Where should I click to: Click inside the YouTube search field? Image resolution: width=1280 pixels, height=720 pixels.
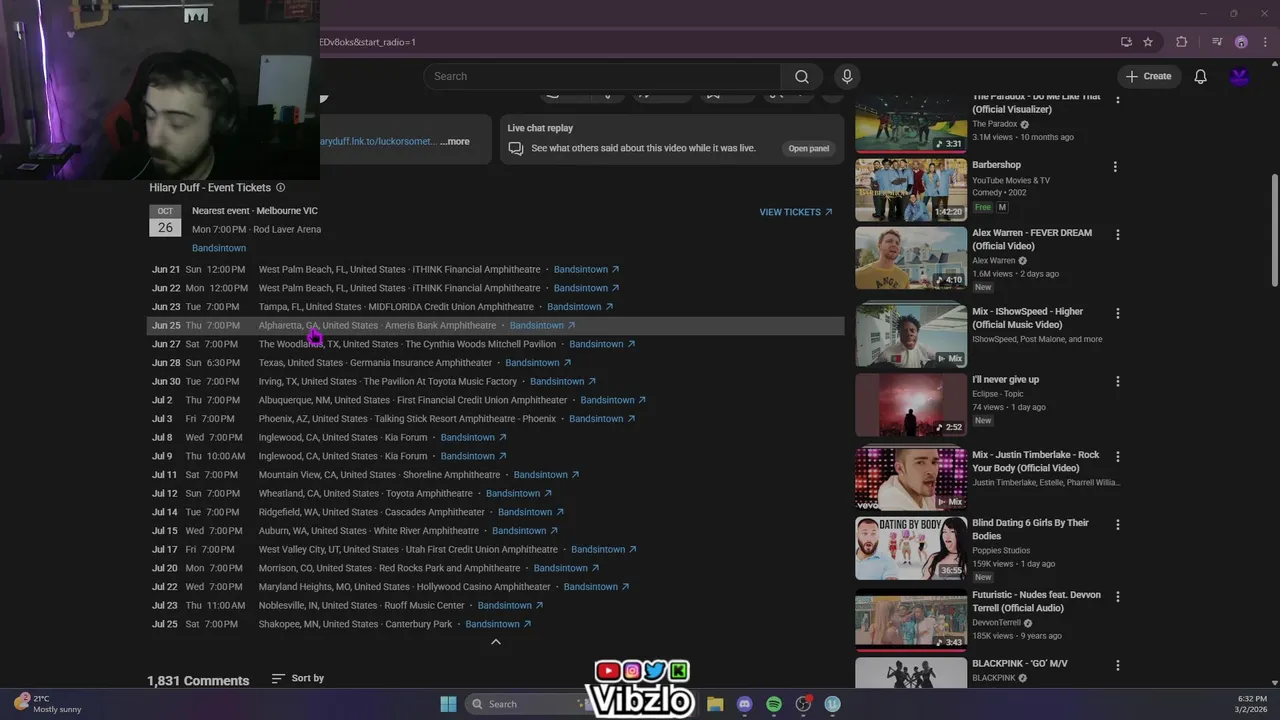tap(602, 76)
